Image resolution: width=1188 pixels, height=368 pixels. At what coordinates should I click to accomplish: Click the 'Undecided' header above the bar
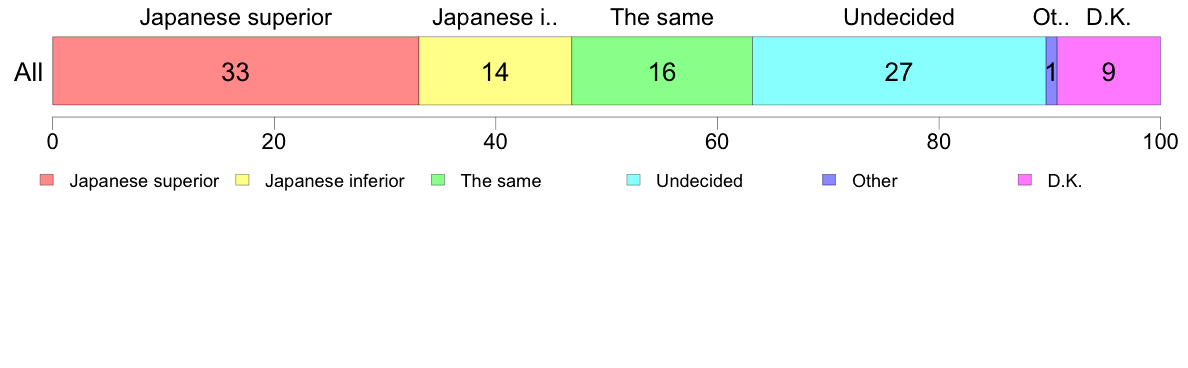pyautogui.click(x=899, y=18)
